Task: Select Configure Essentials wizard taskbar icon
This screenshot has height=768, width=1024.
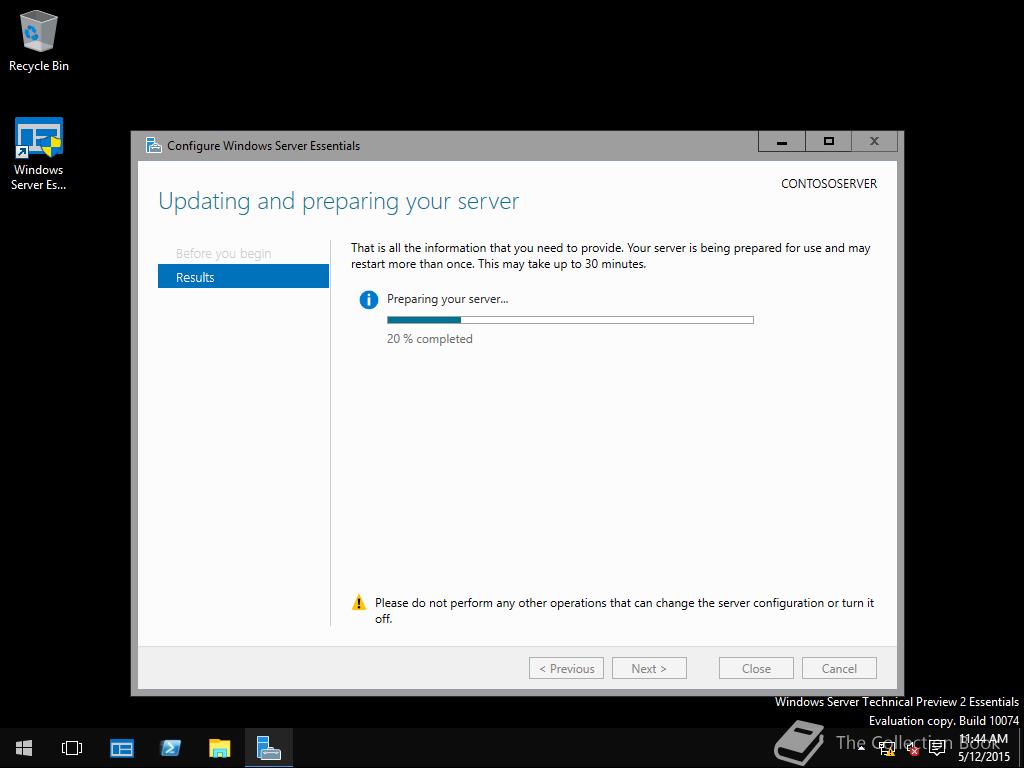Action: pos(268,748)
